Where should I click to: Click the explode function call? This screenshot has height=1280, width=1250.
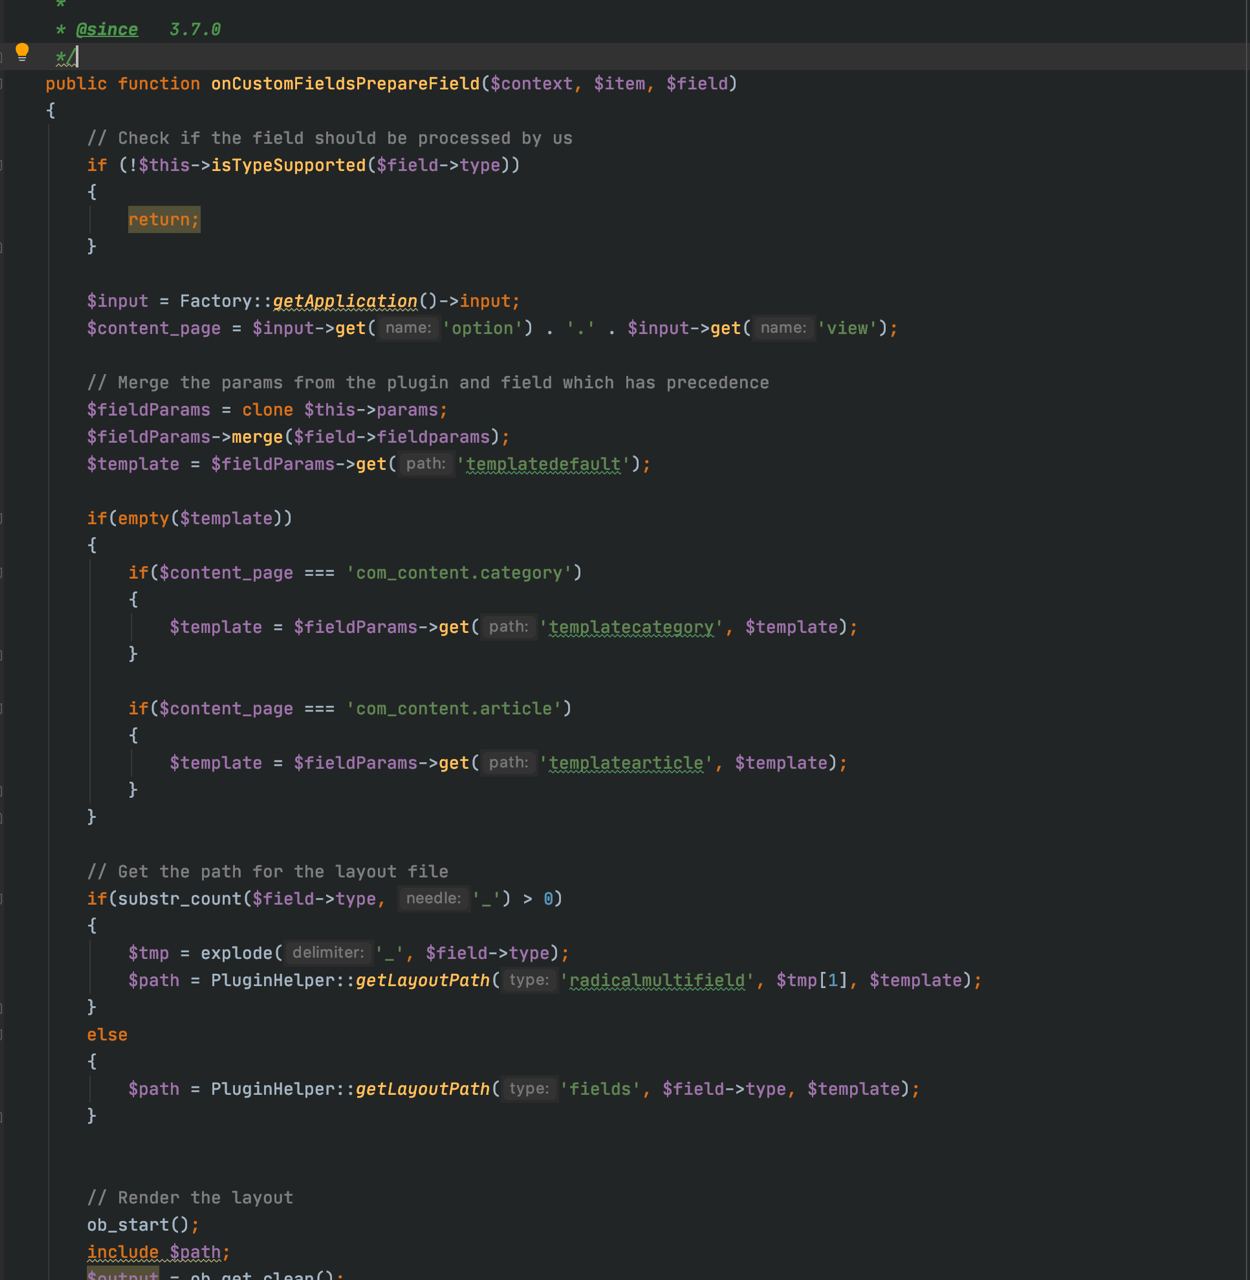237,953
